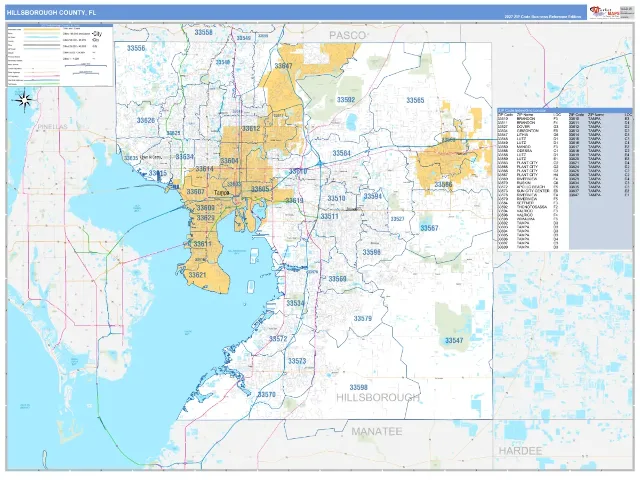Click the Tampa city label
The width and height of the screenshot is (640, 480).
(222, 193)
